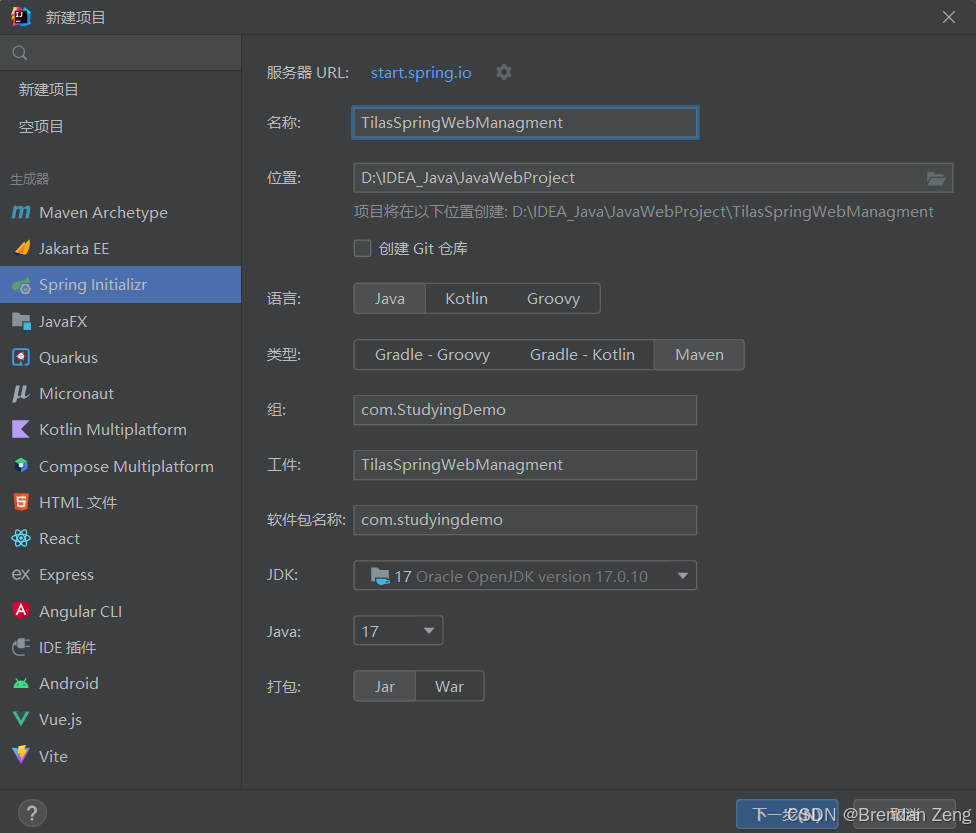This screenshot has height=833, width=976.
Task: Select Kotlin as the language
Action: pos(466,298)
